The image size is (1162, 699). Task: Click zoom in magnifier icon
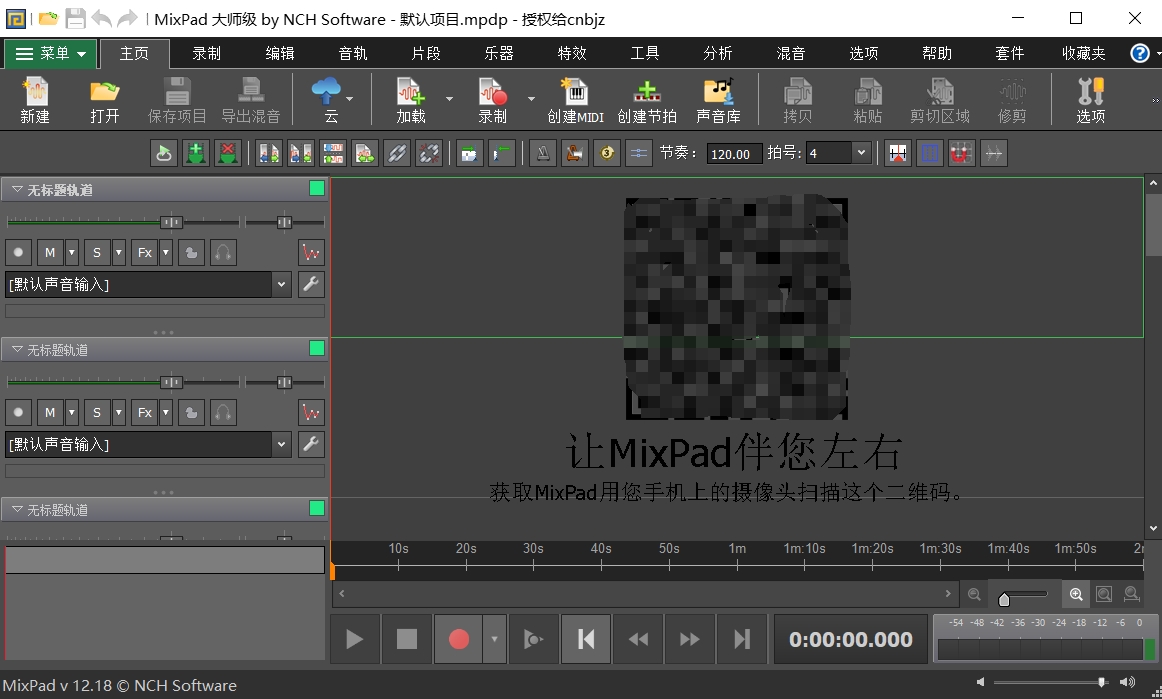[x=1076, y=594]
